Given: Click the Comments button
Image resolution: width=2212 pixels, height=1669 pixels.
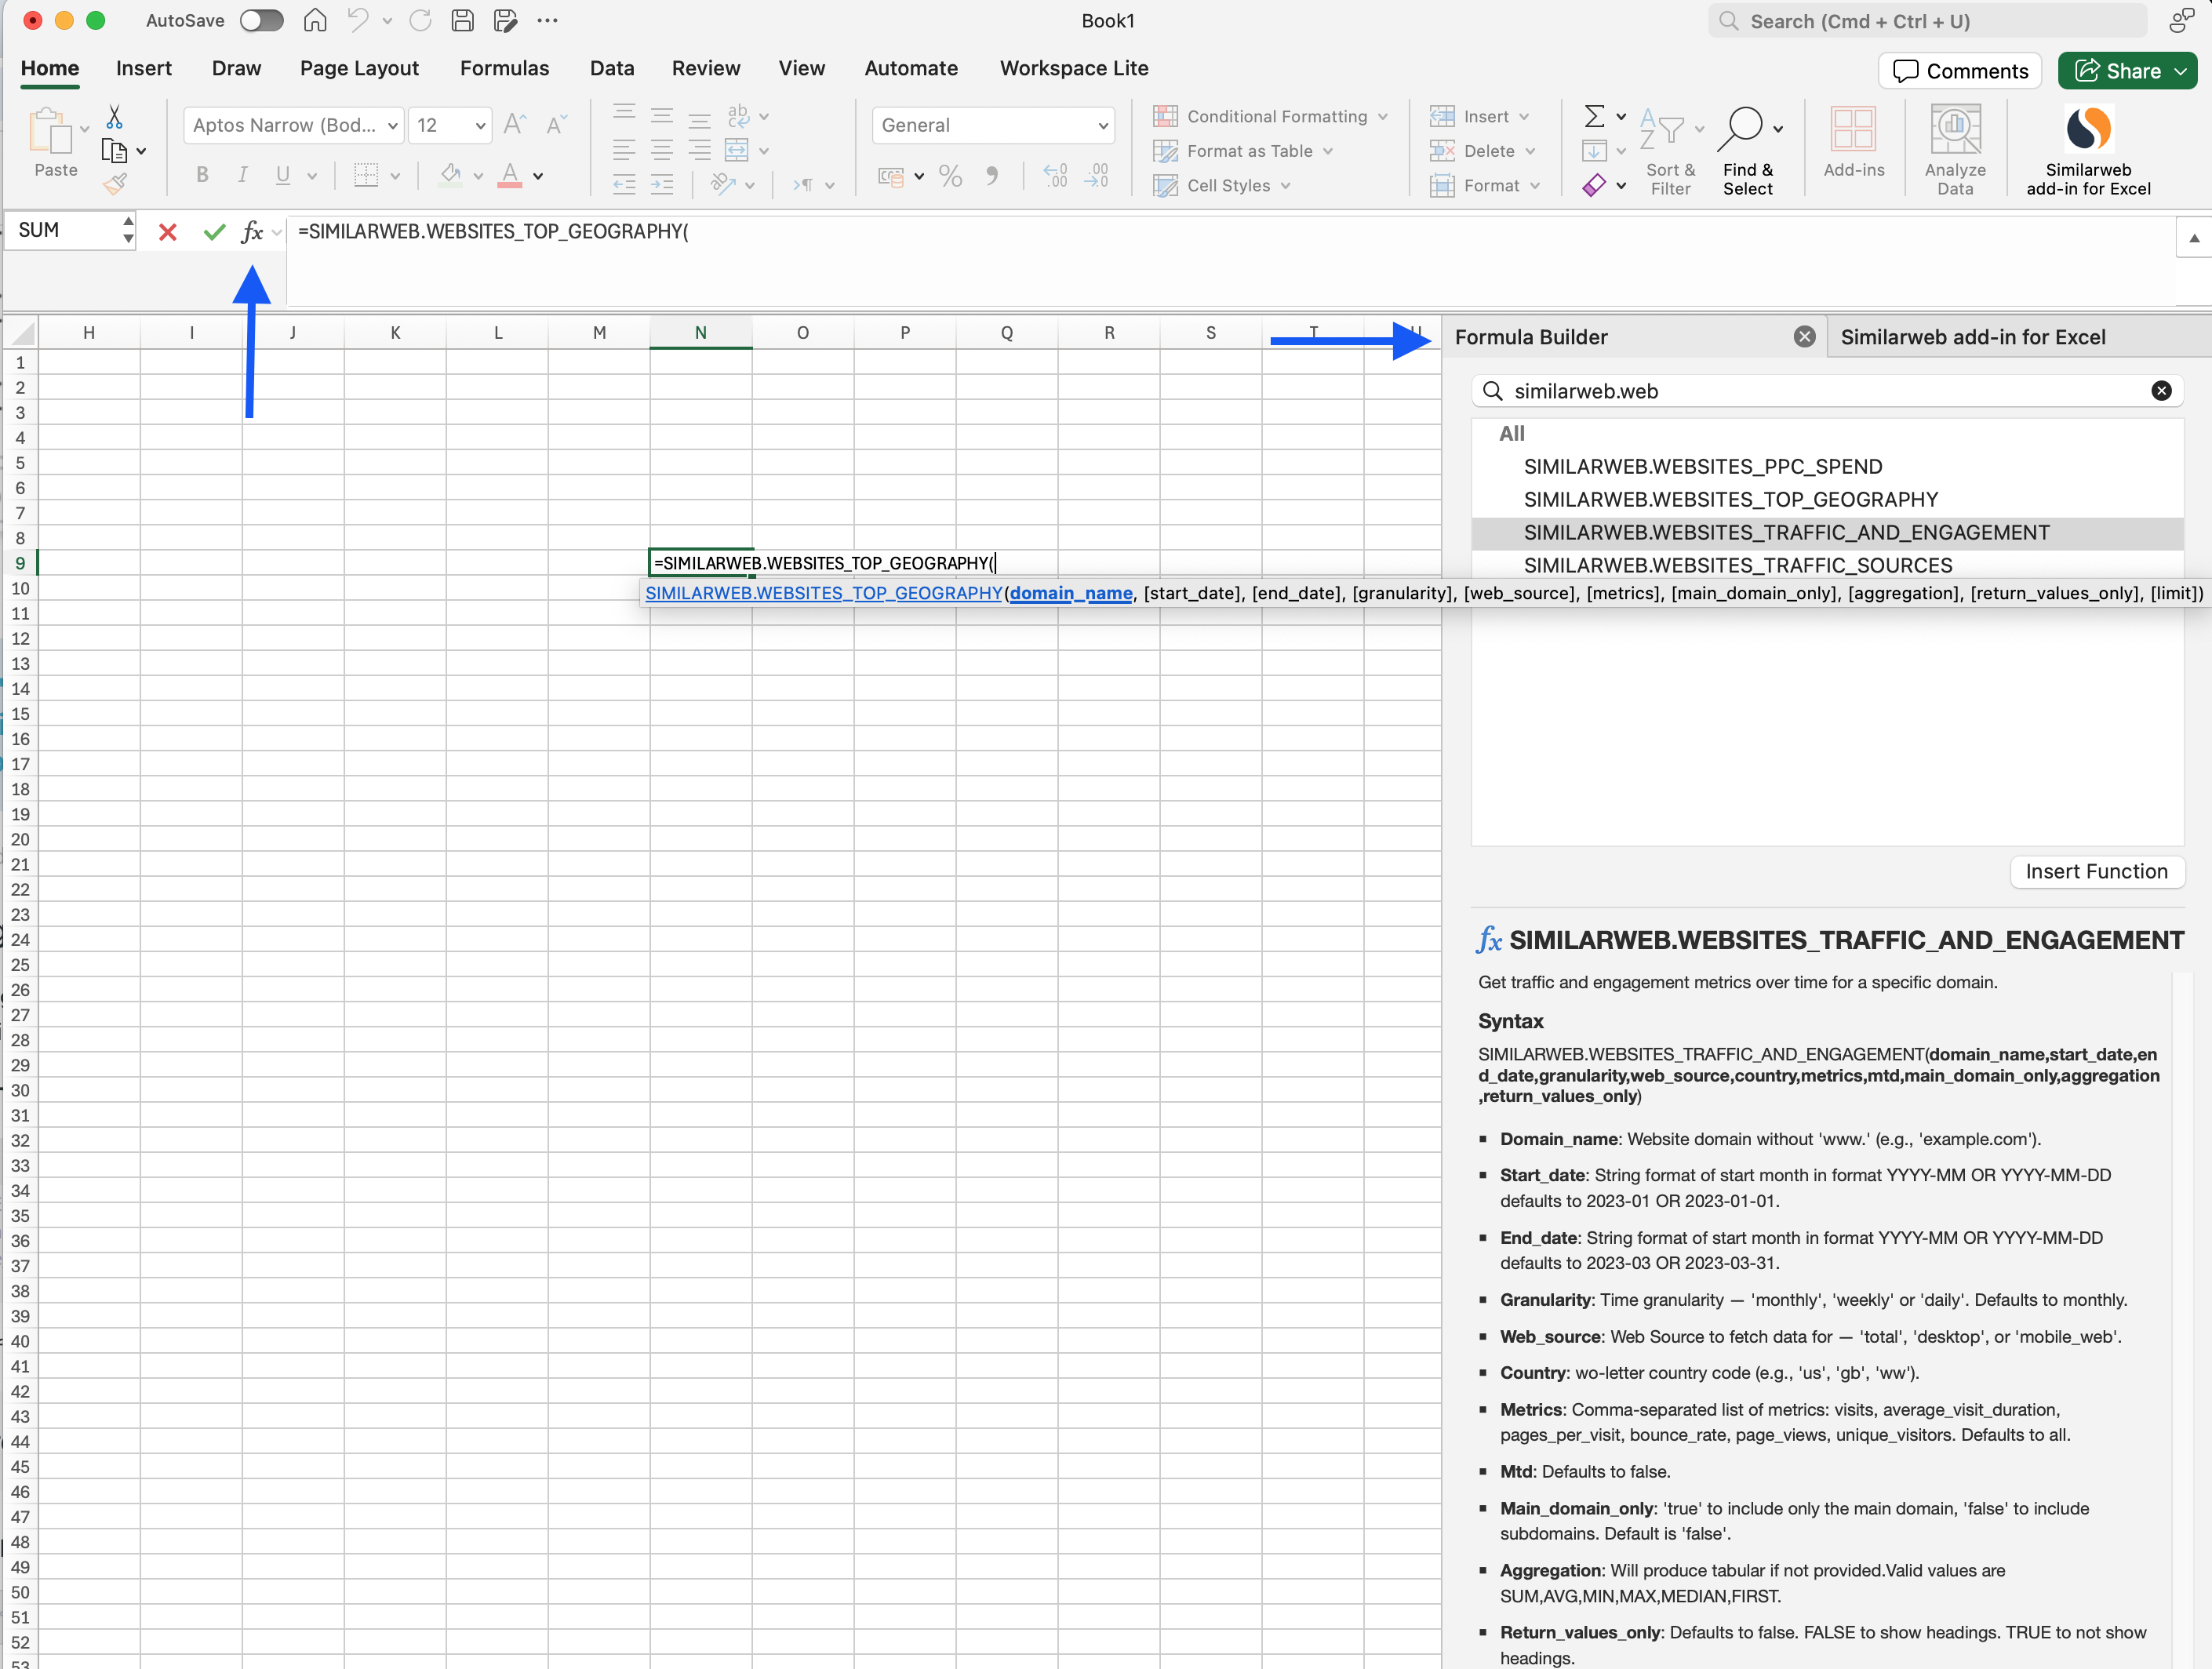Looking at the screenshot, I should (1960, 71).
